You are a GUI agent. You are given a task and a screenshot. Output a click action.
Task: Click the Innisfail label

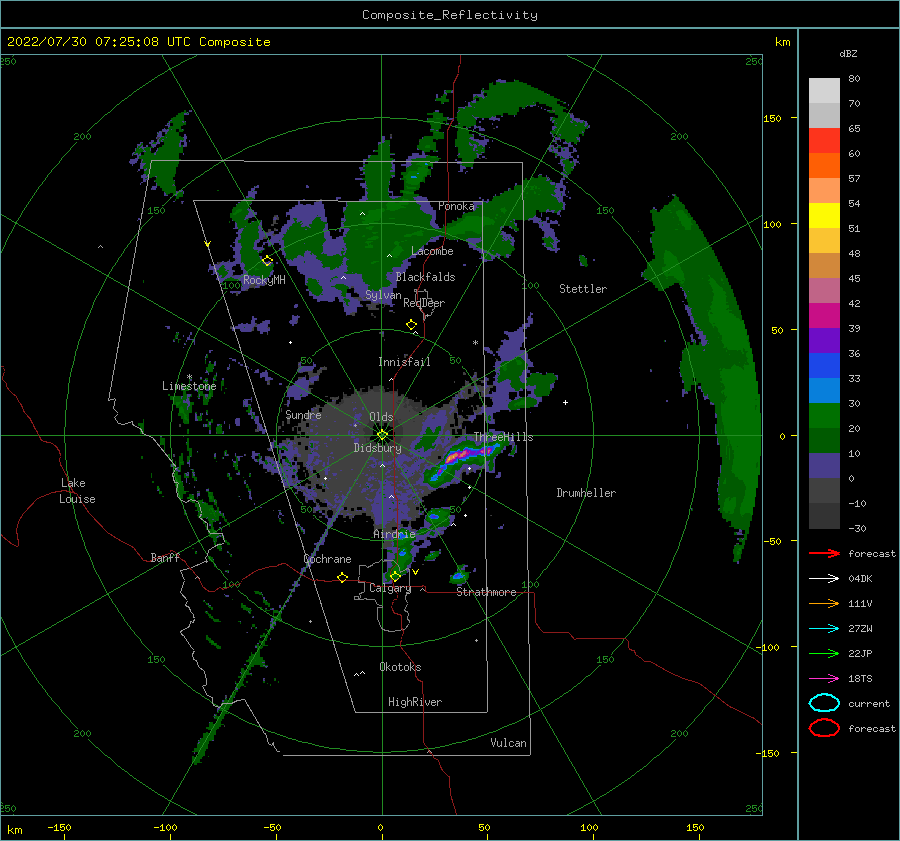404,362
